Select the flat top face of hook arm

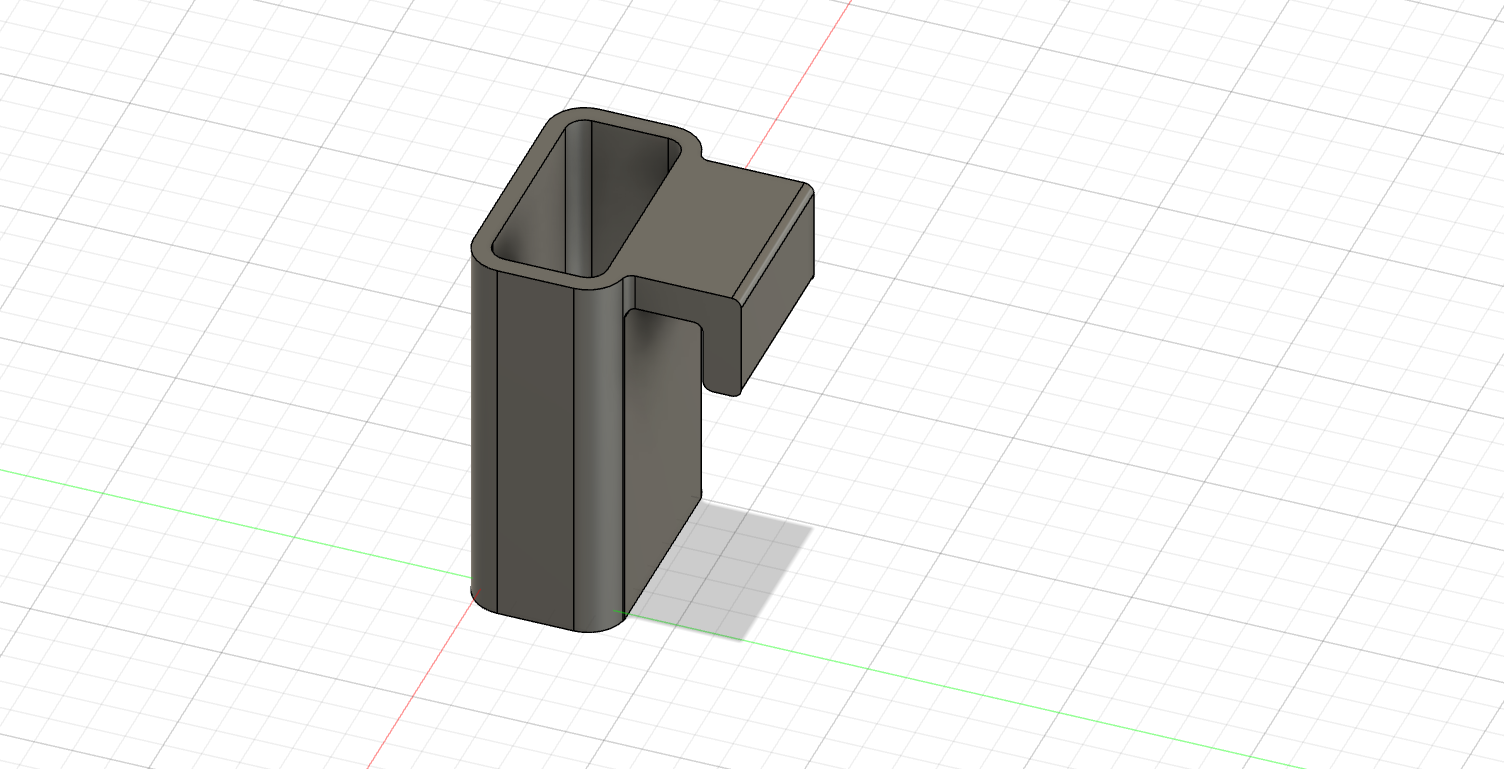pyautogui.click(x=714, y=225)
